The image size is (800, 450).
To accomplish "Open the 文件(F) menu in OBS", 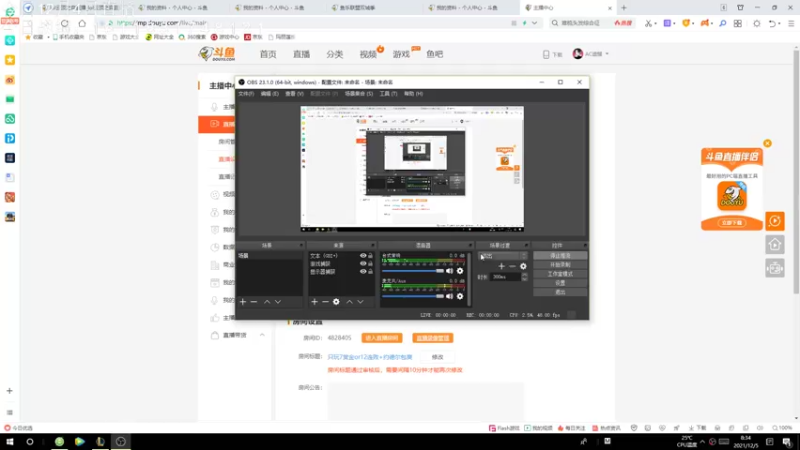I will coord(246,94).
